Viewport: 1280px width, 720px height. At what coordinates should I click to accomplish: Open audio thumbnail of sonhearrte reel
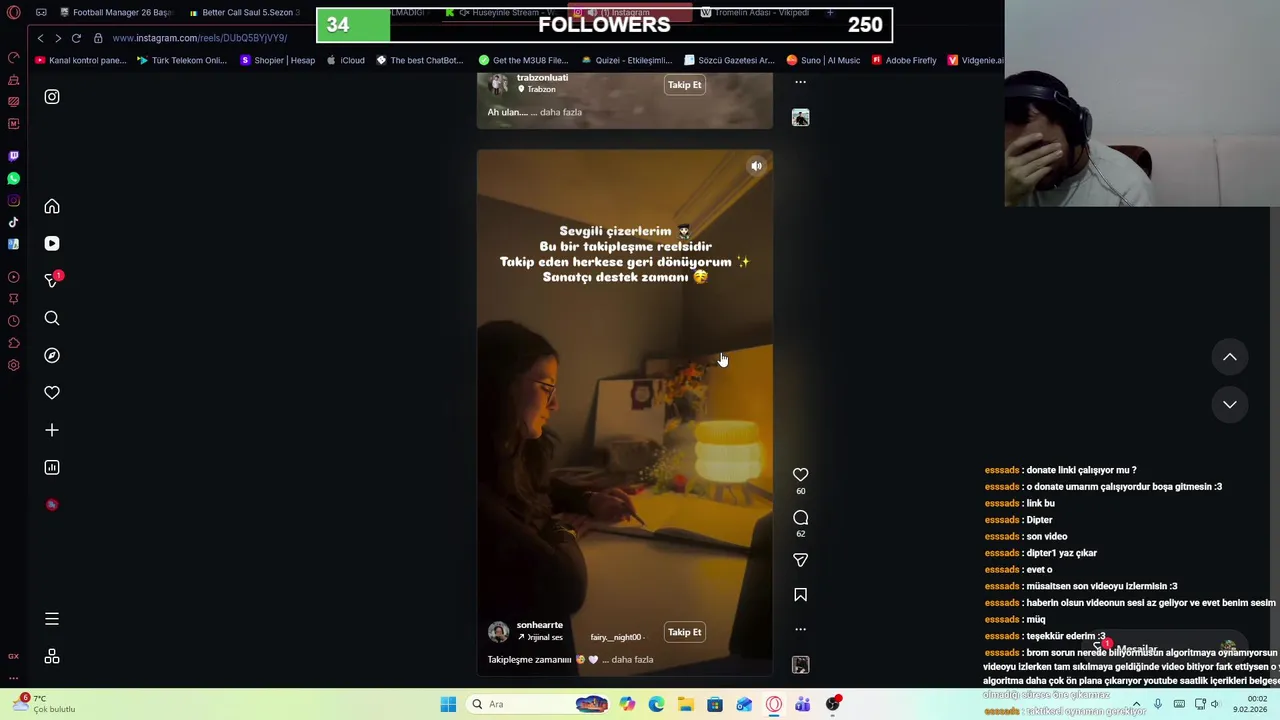800,665
